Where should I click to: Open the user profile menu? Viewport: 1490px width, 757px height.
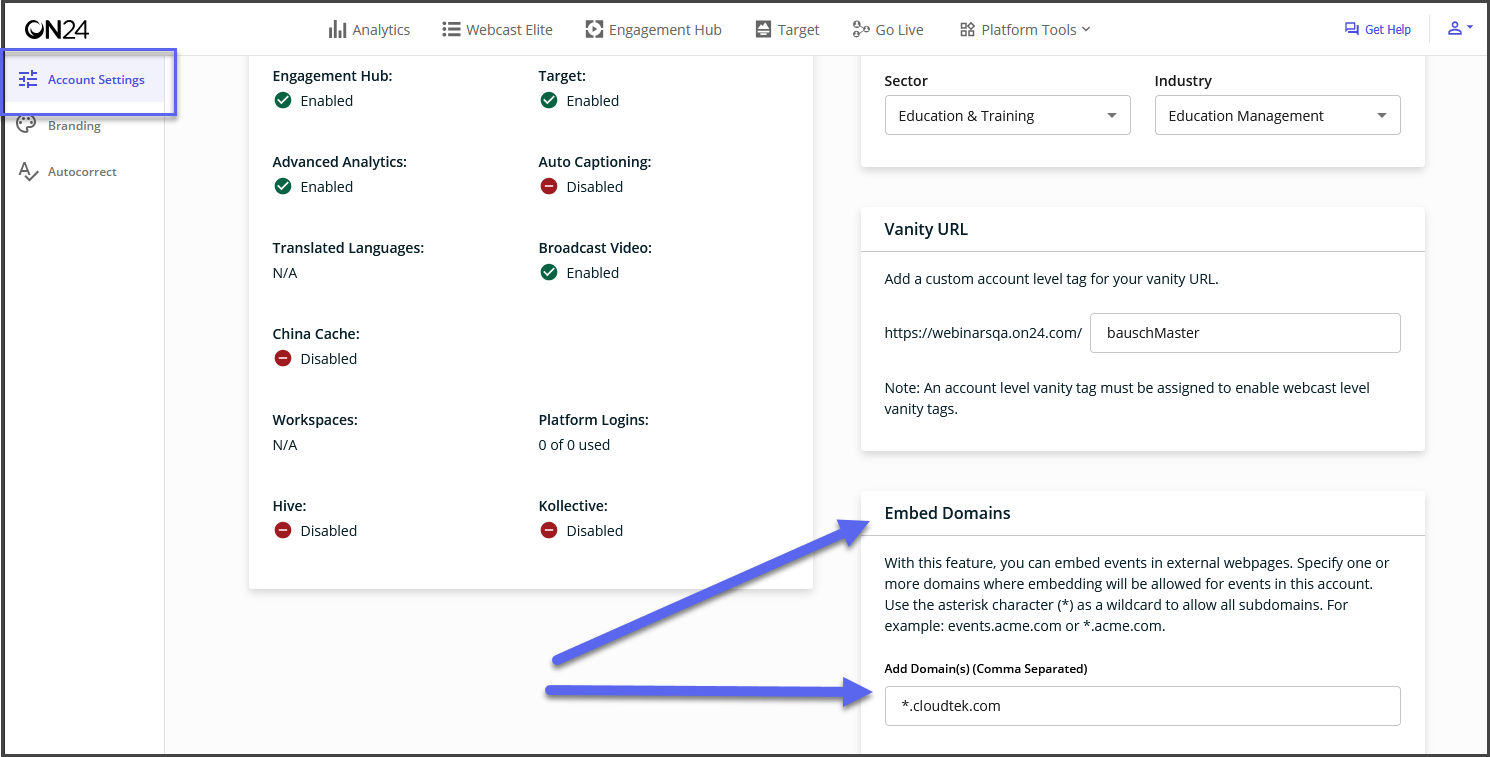click(x=1460, y=29)
